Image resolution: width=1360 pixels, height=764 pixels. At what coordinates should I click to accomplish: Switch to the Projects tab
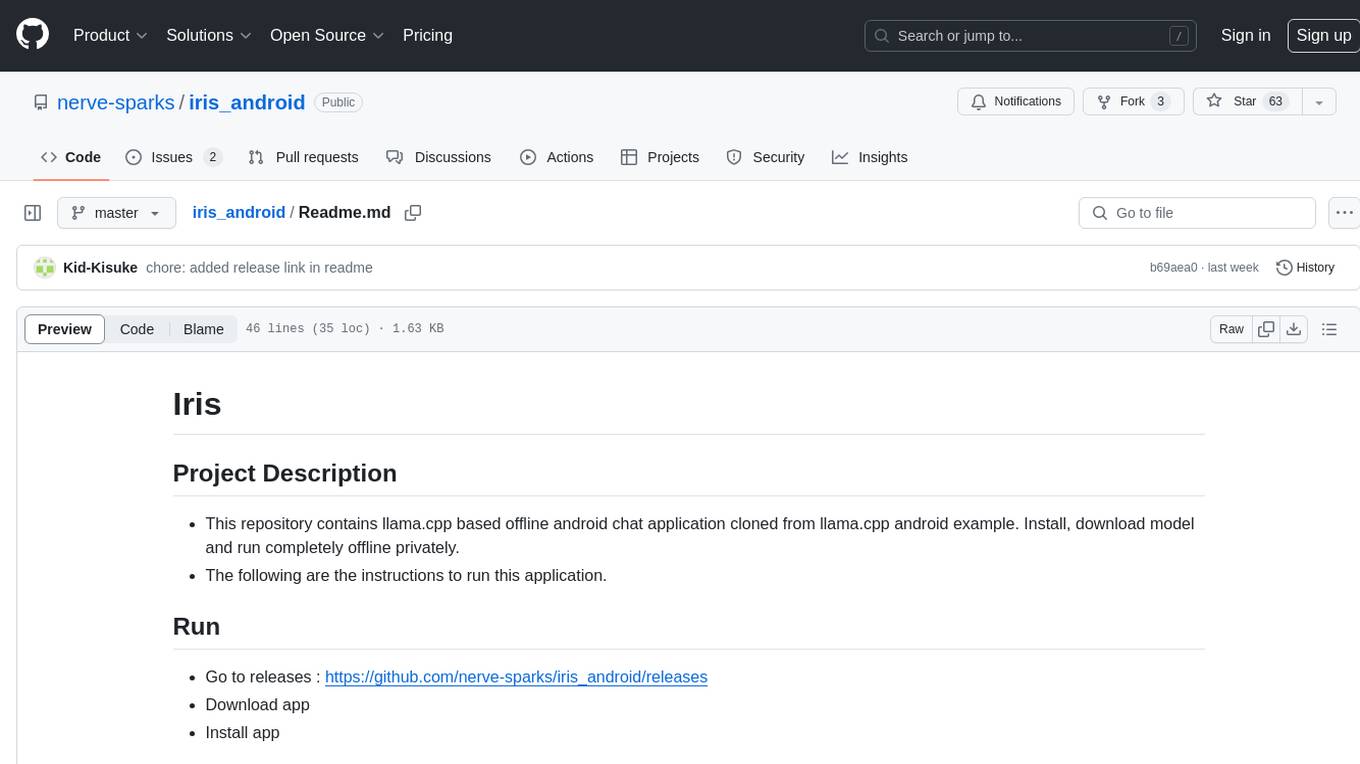point(660,157)
